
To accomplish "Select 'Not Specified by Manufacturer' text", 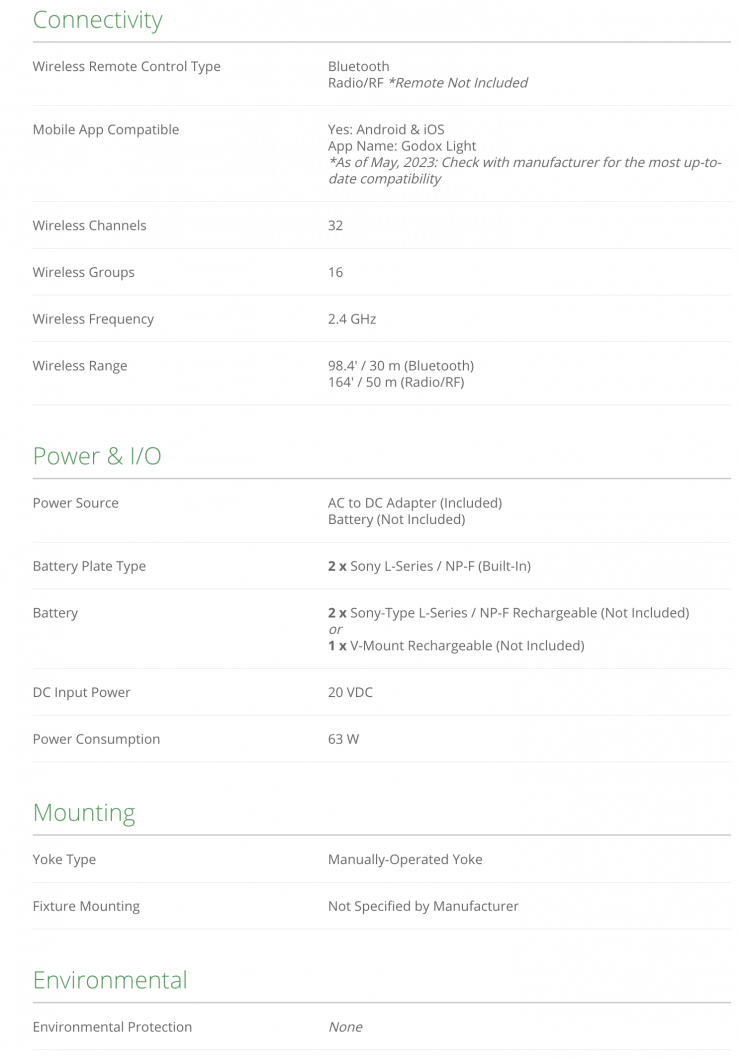I will (x=423, y=906).
